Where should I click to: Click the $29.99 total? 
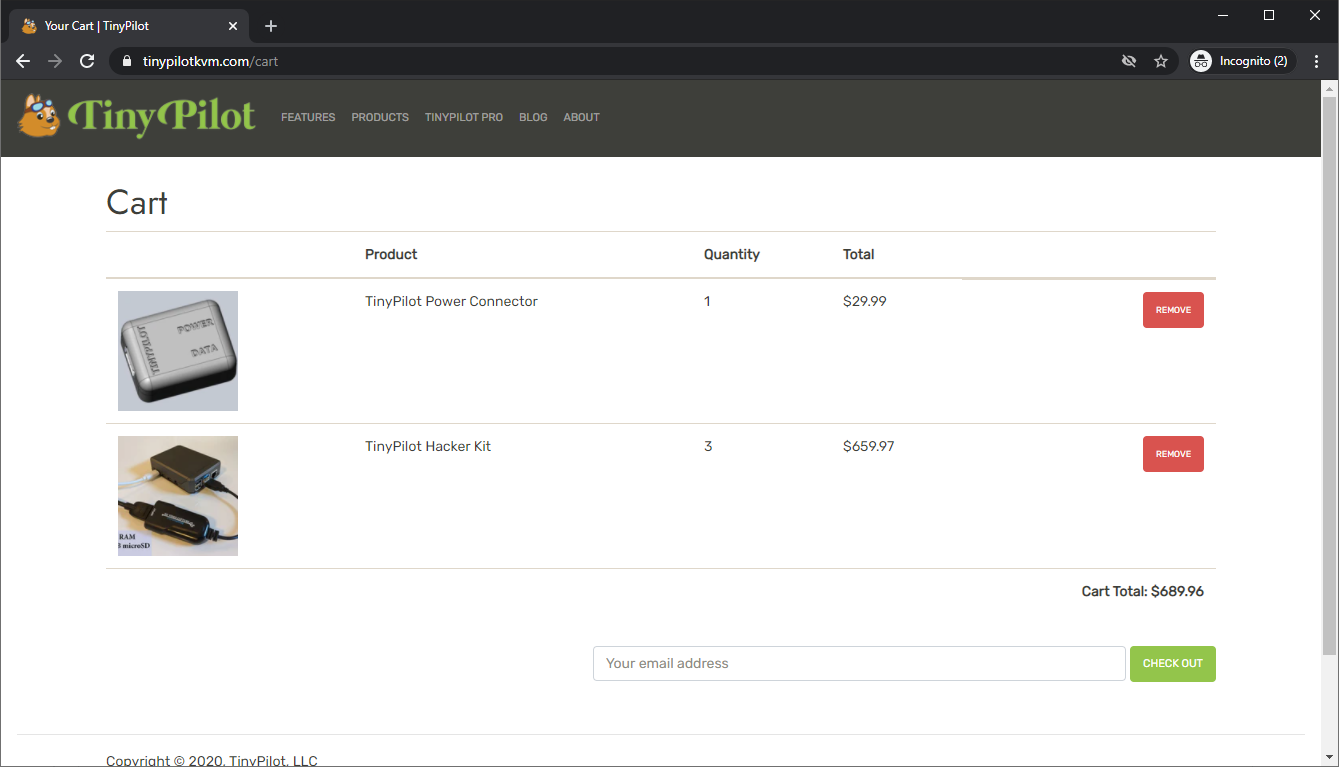(x=865, y=301)
